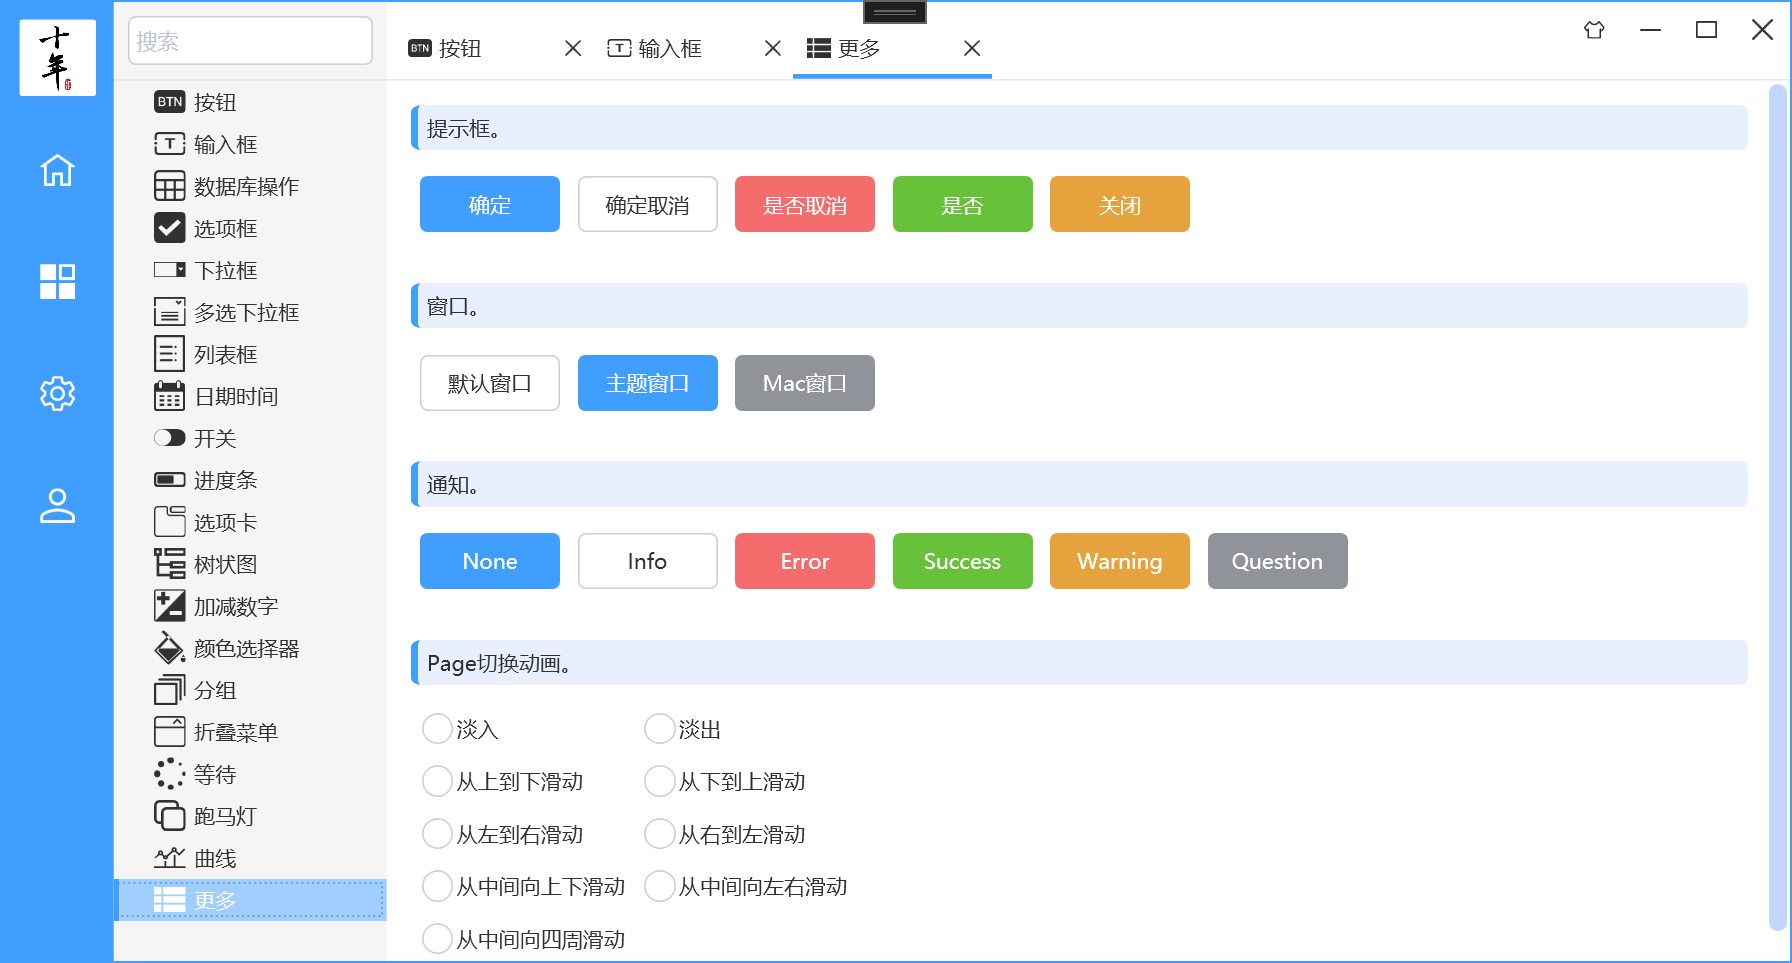1792x963 pixels.
Task: Click inside the 搜索 search box
Action: 249,40
